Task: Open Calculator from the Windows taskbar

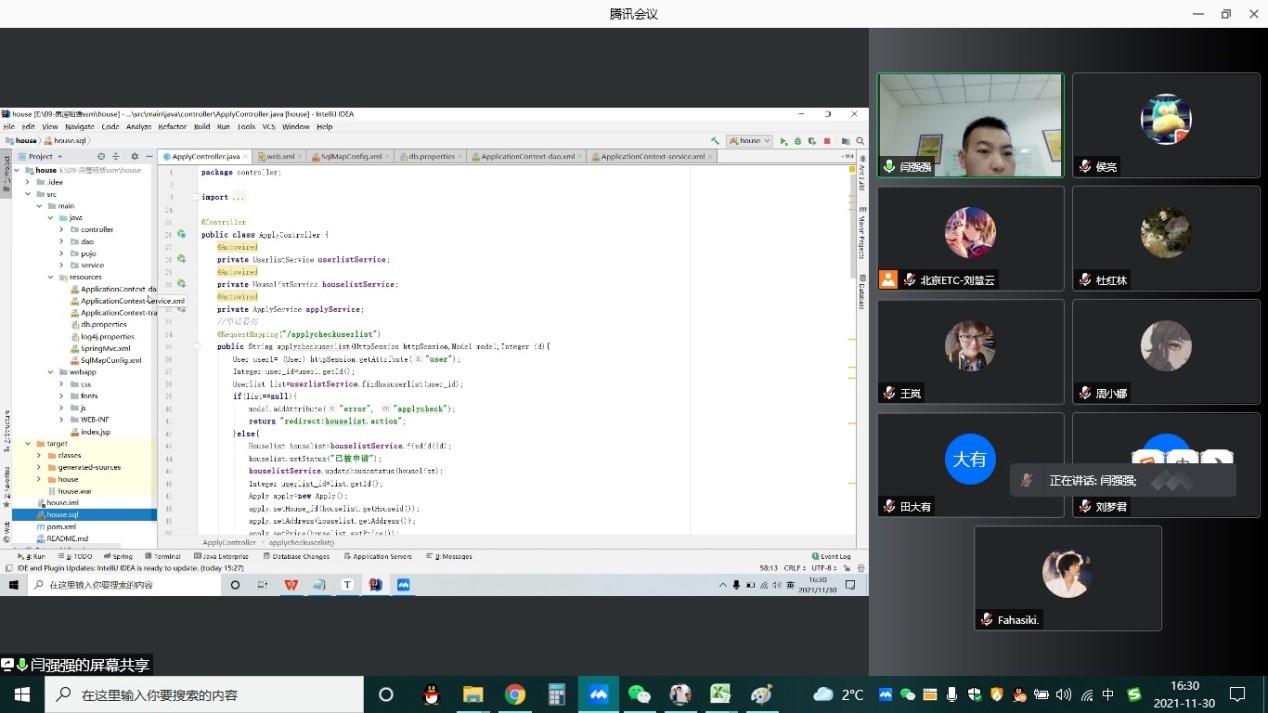Action: coord(557,694)
